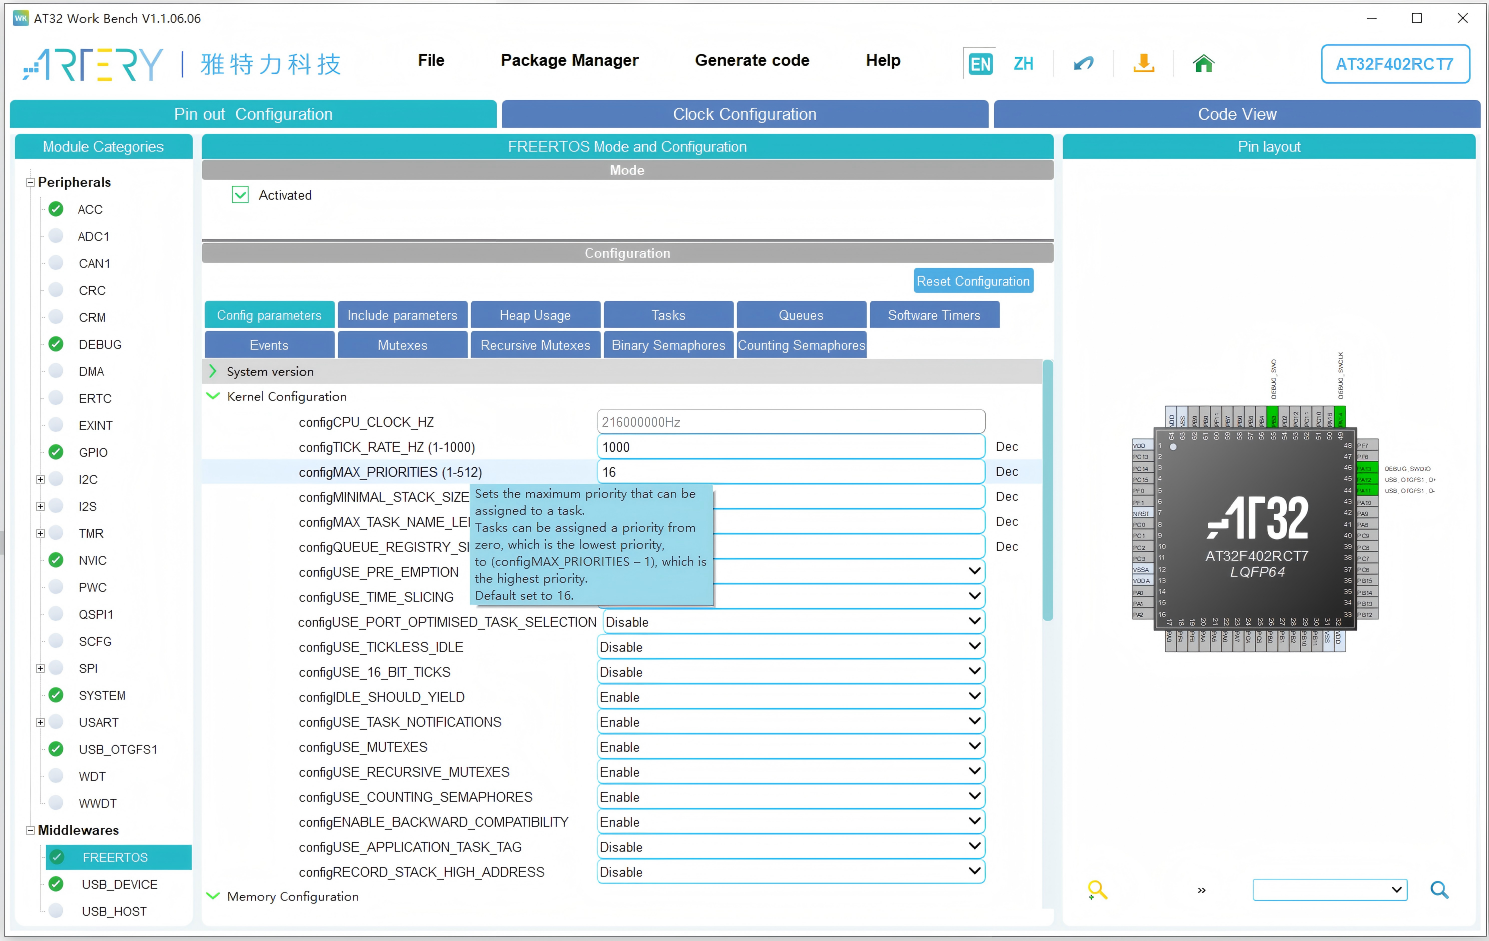Screen dimensions: 1489x941
Task: Click the GPIO green check icon
Action: (x=56, y=452)
